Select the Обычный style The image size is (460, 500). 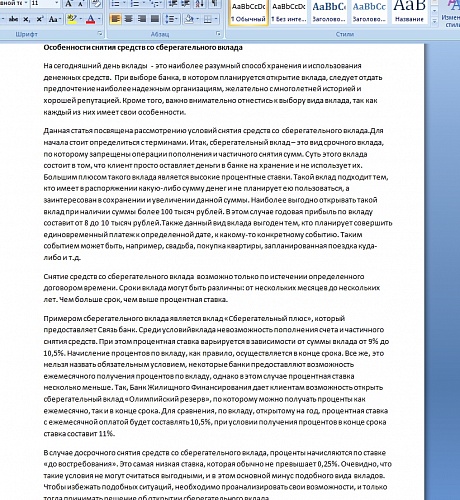249,12
